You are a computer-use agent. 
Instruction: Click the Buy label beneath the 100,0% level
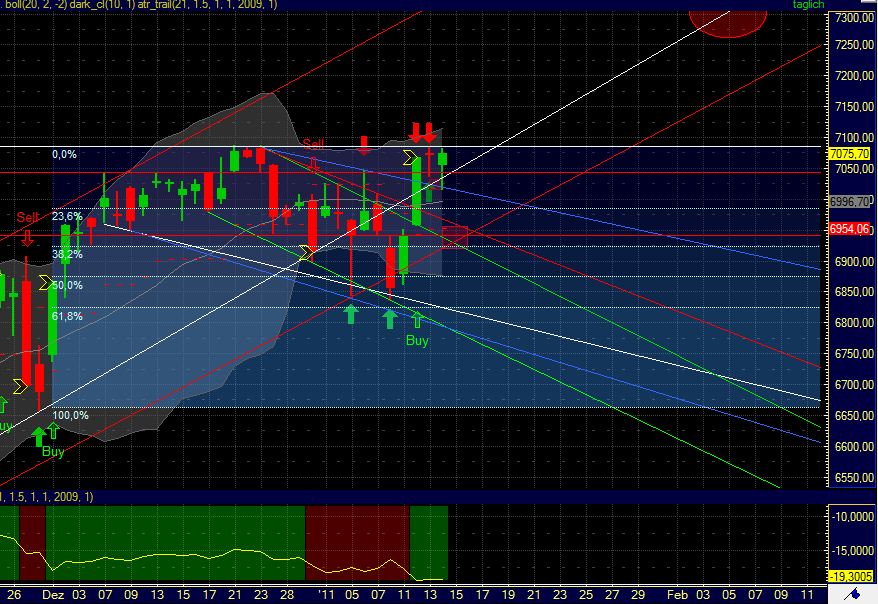coord(53,451)
